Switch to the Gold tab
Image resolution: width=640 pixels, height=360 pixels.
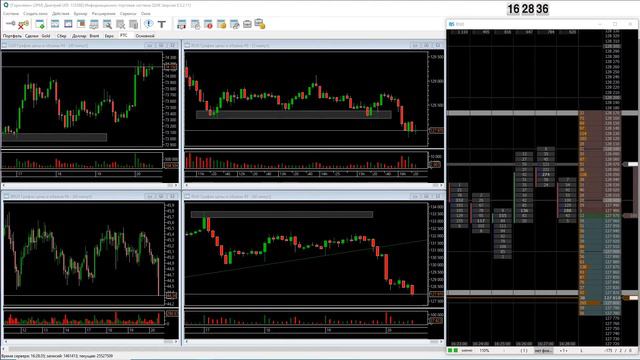pos(46,36)
